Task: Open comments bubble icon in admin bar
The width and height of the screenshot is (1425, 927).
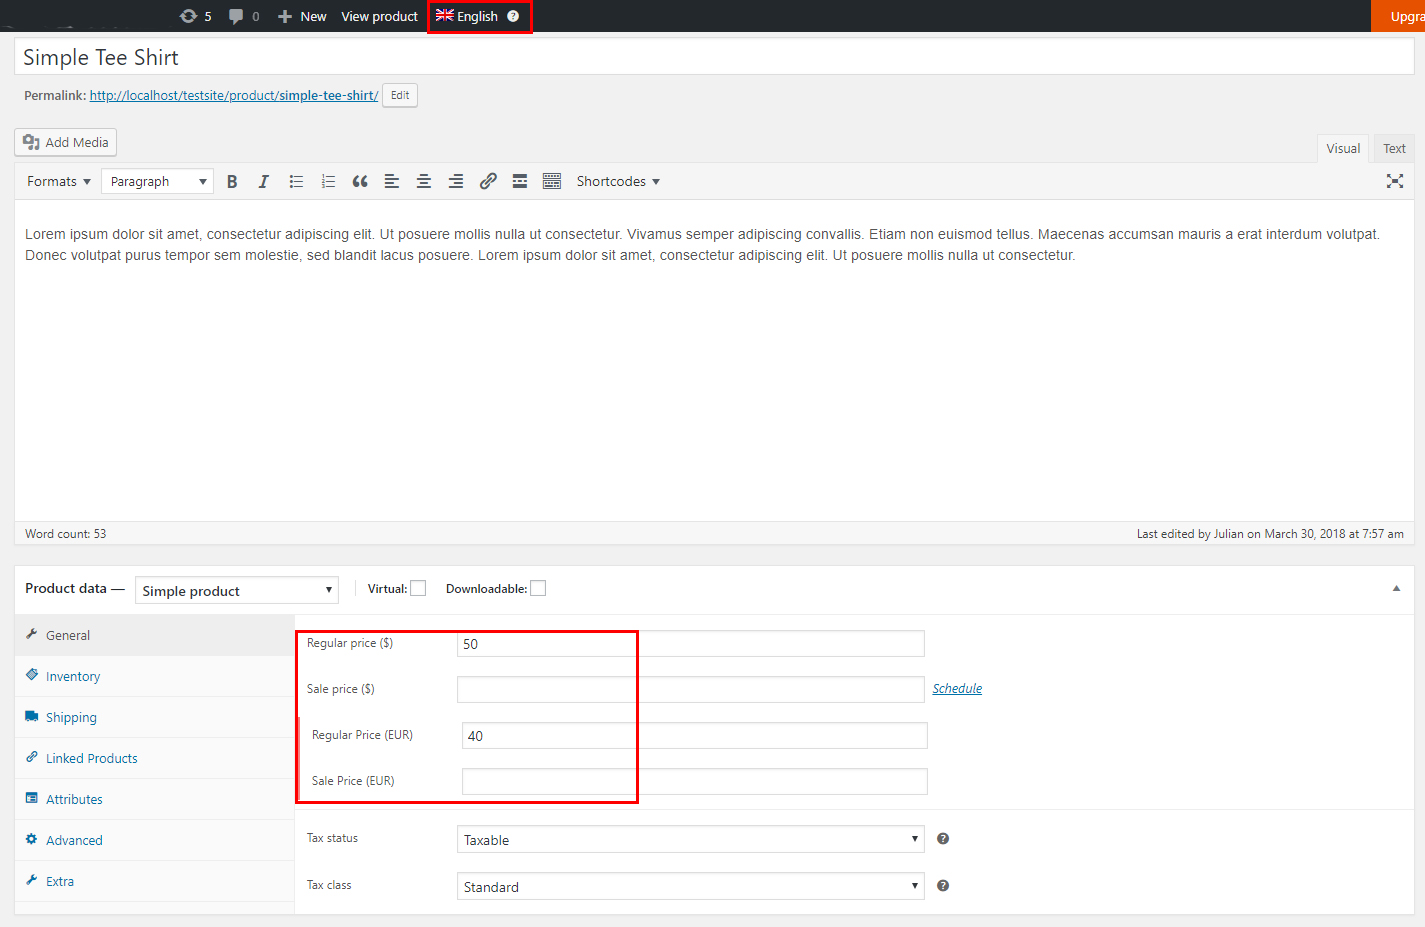Action: [x=236, y=16]
